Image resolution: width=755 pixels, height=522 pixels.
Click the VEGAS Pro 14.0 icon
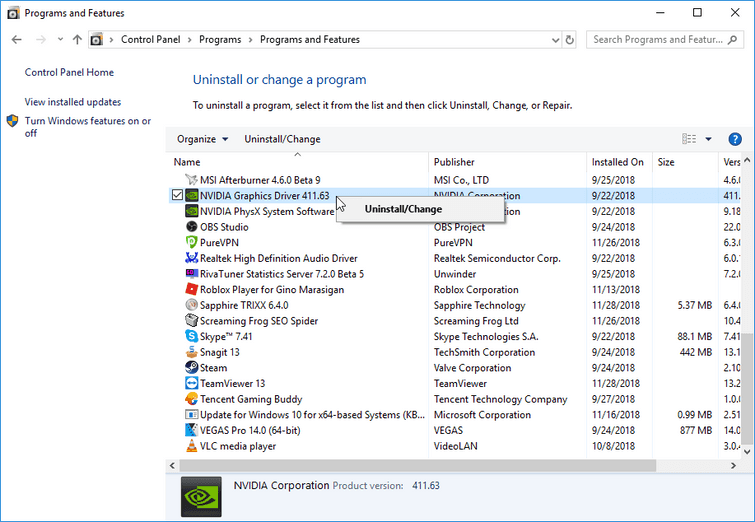192,431
